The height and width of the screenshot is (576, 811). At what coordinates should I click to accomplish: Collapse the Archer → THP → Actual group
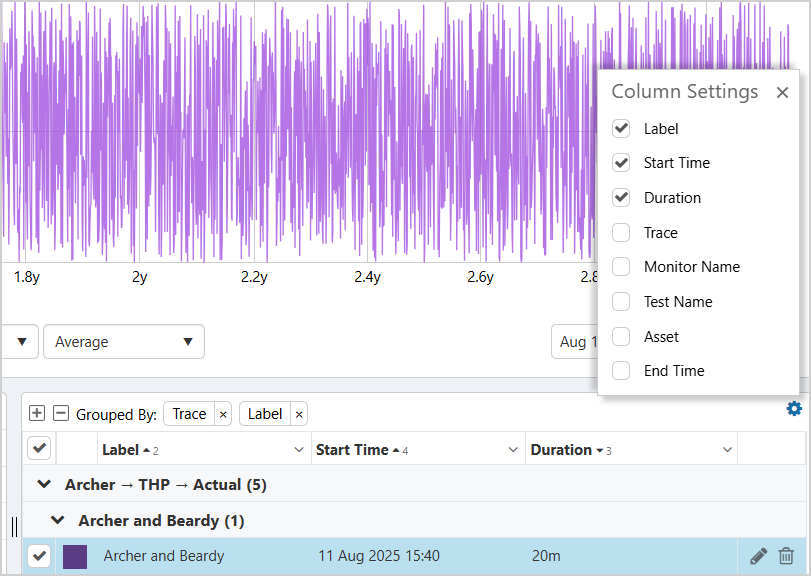[x=44, y=485]
